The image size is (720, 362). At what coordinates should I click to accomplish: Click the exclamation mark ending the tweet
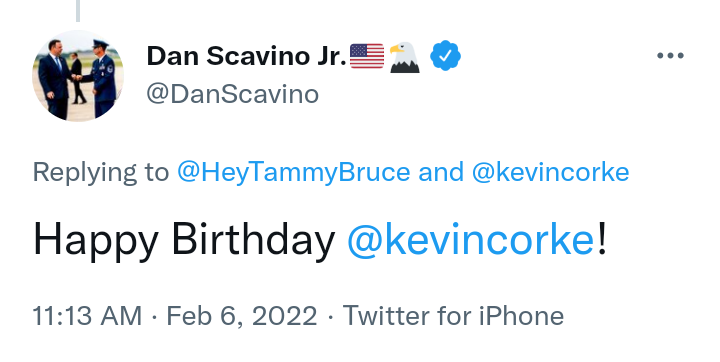[602, 239]
